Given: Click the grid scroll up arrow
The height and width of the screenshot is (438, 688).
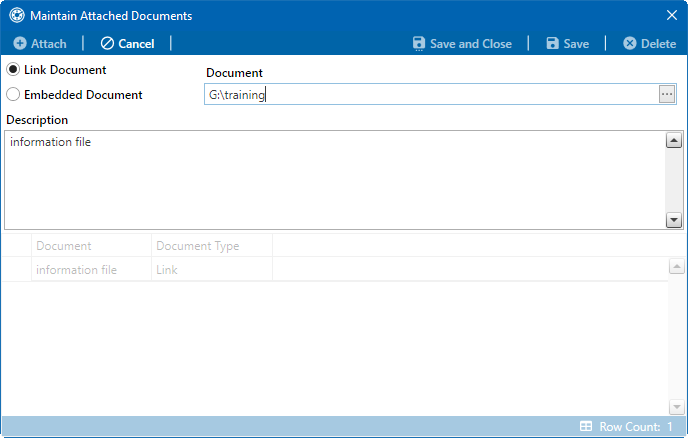Looking at the screenshot, I should pos(677,266).
